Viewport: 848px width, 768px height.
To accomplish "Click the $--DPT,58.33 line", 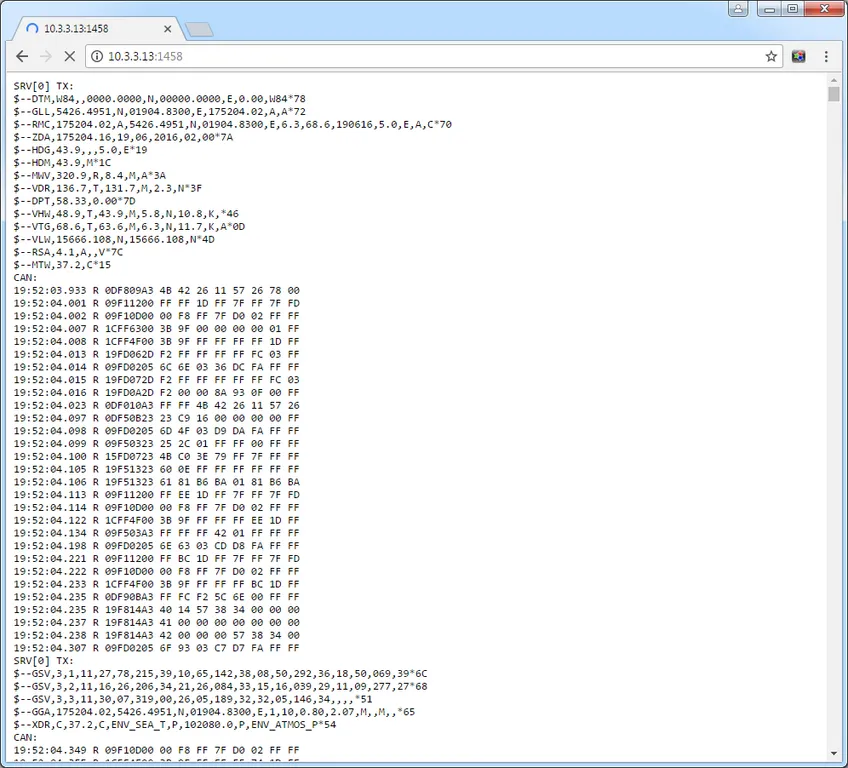I will point(75,201).
